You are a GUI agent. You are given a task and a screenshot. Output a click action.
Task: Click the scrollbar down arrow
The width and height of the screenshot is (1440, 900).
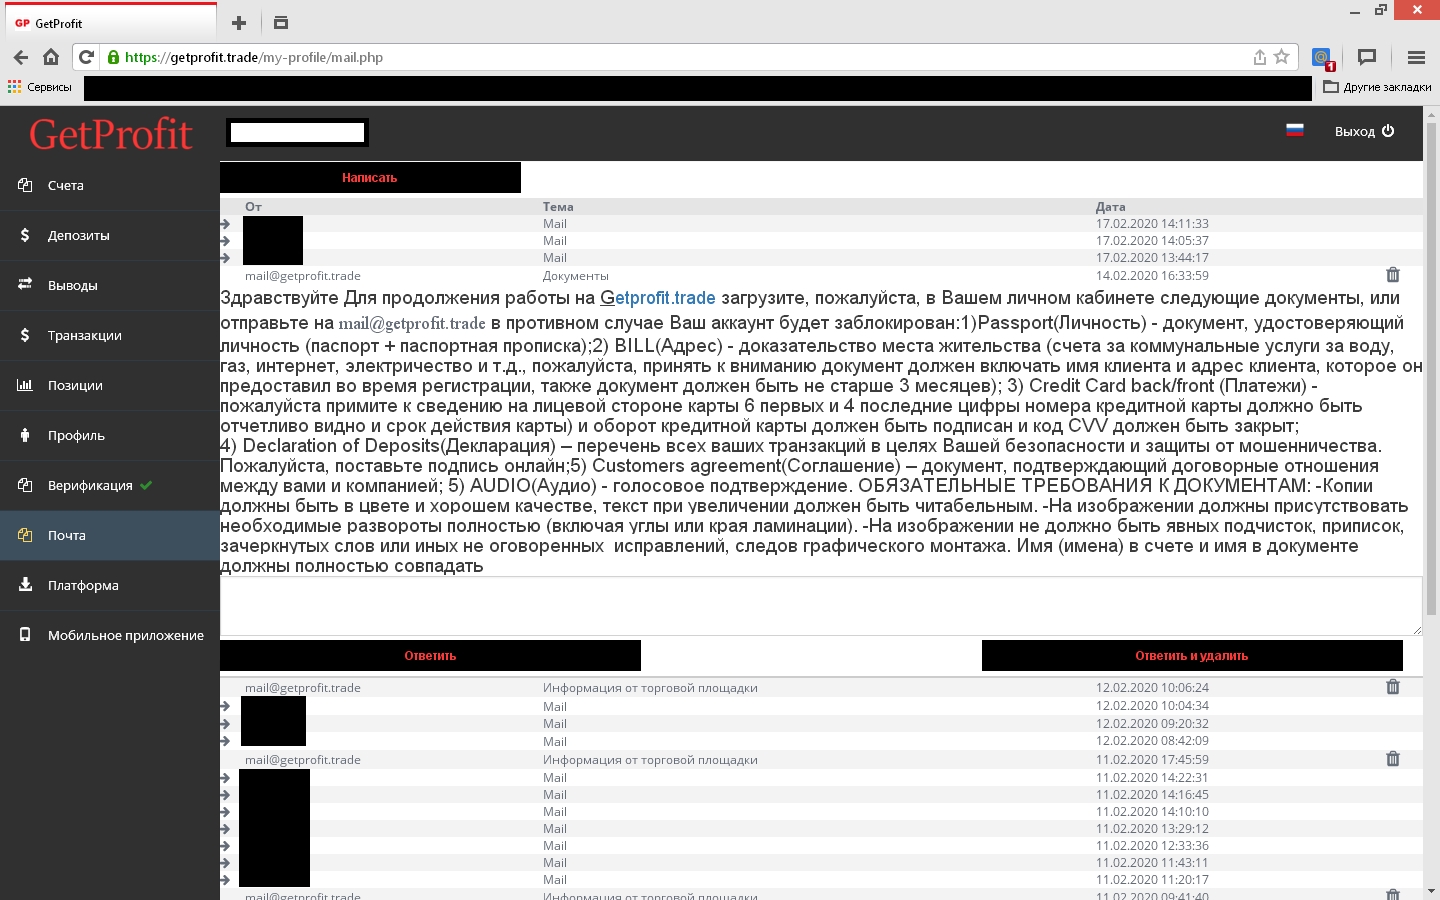[1431, 891]
